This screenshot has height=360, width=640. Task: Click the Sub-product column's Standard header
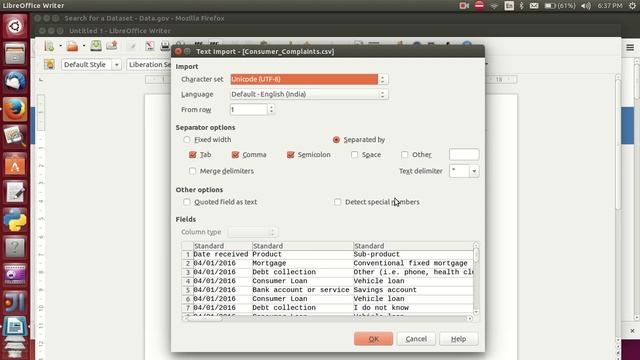413,246
